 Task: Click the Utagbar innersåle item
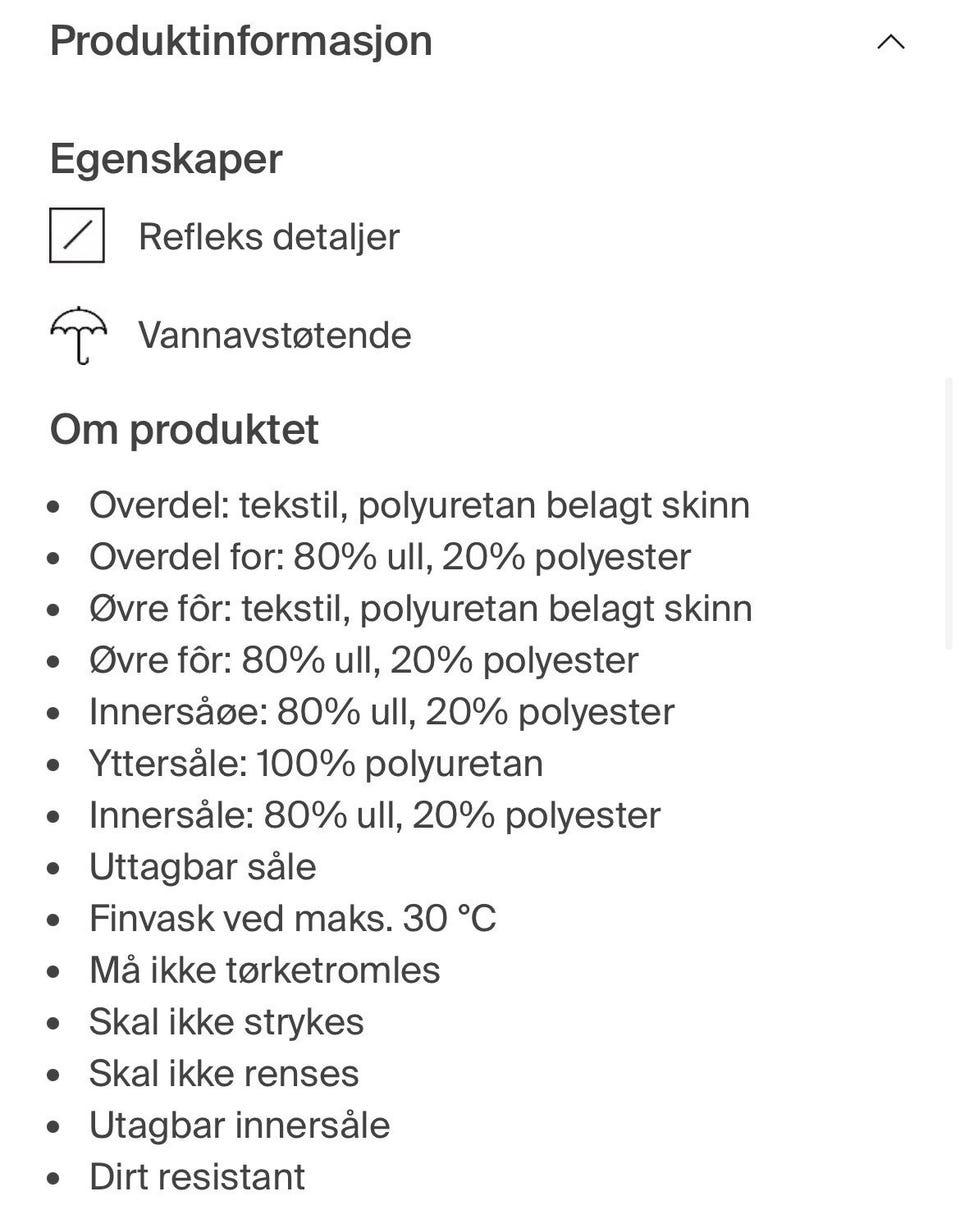click(239, 1126)
